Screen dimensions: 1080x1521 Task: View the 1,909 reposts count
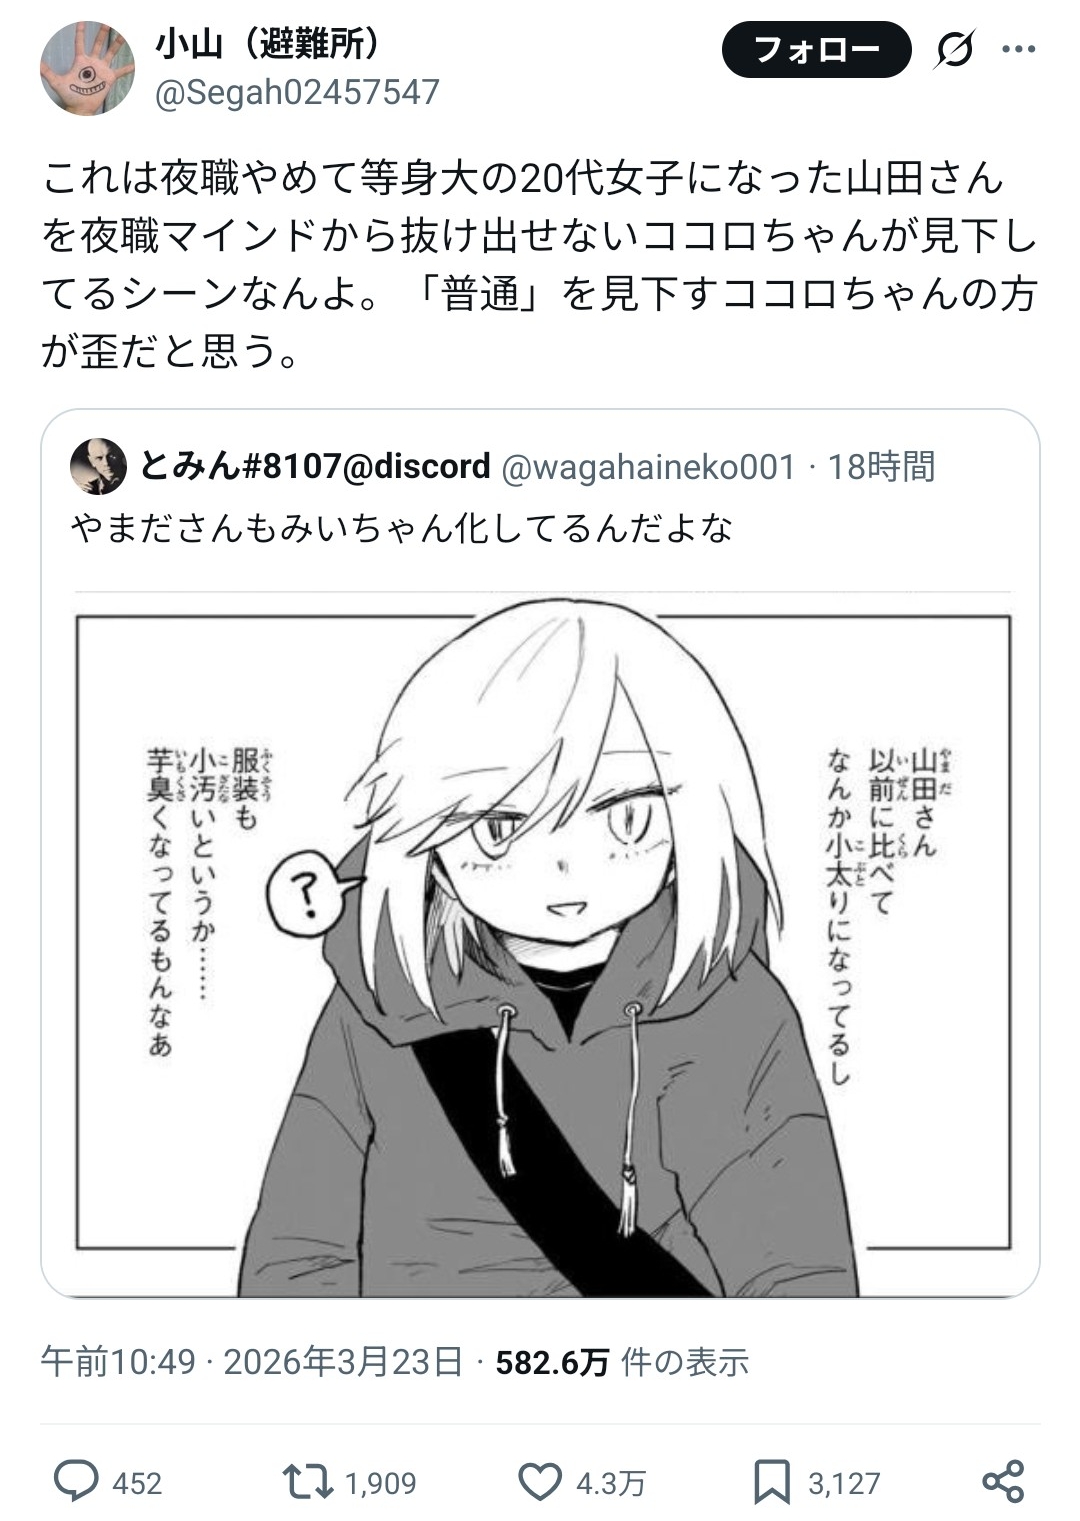coord(380,1483)
